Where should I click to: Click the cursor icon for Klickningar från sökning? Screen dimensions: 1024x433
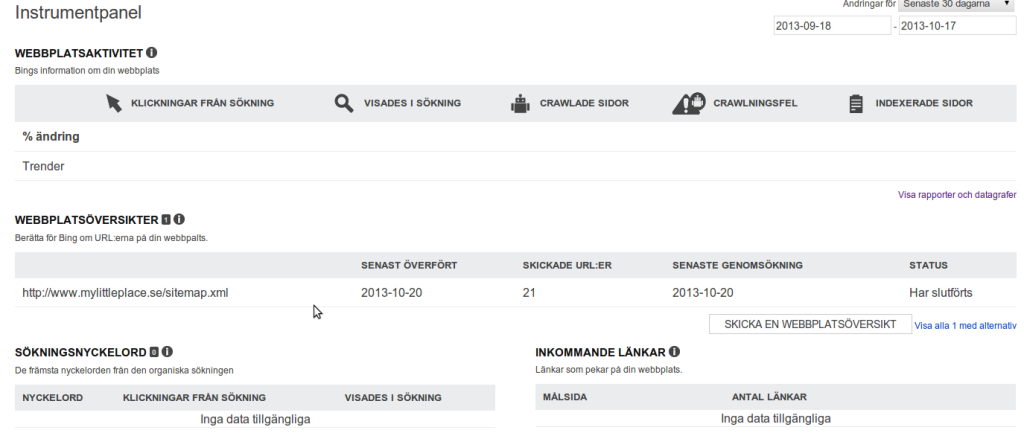tap(114, 103)
